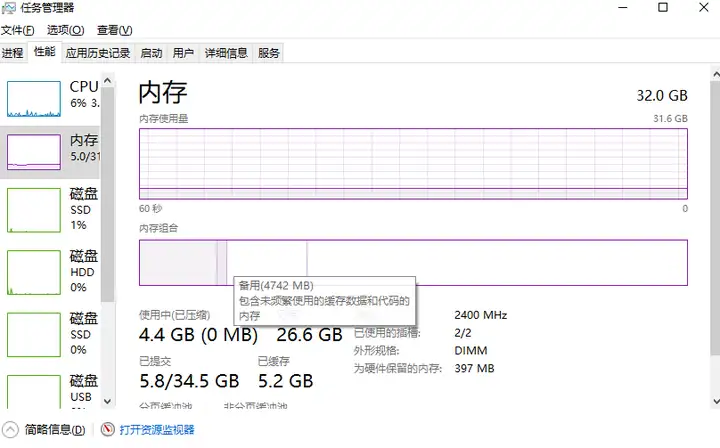This screenshot has width=720, height=448.
Task: Click the Task Manager app icon
Action: click(x=10, y=9)
